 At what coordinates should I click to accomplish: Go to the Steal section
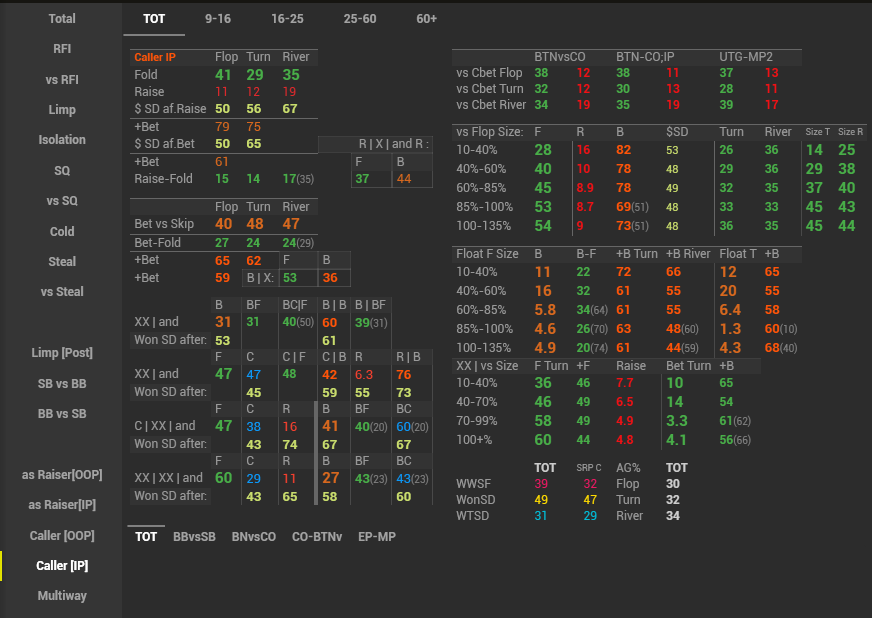click(61, 261)
